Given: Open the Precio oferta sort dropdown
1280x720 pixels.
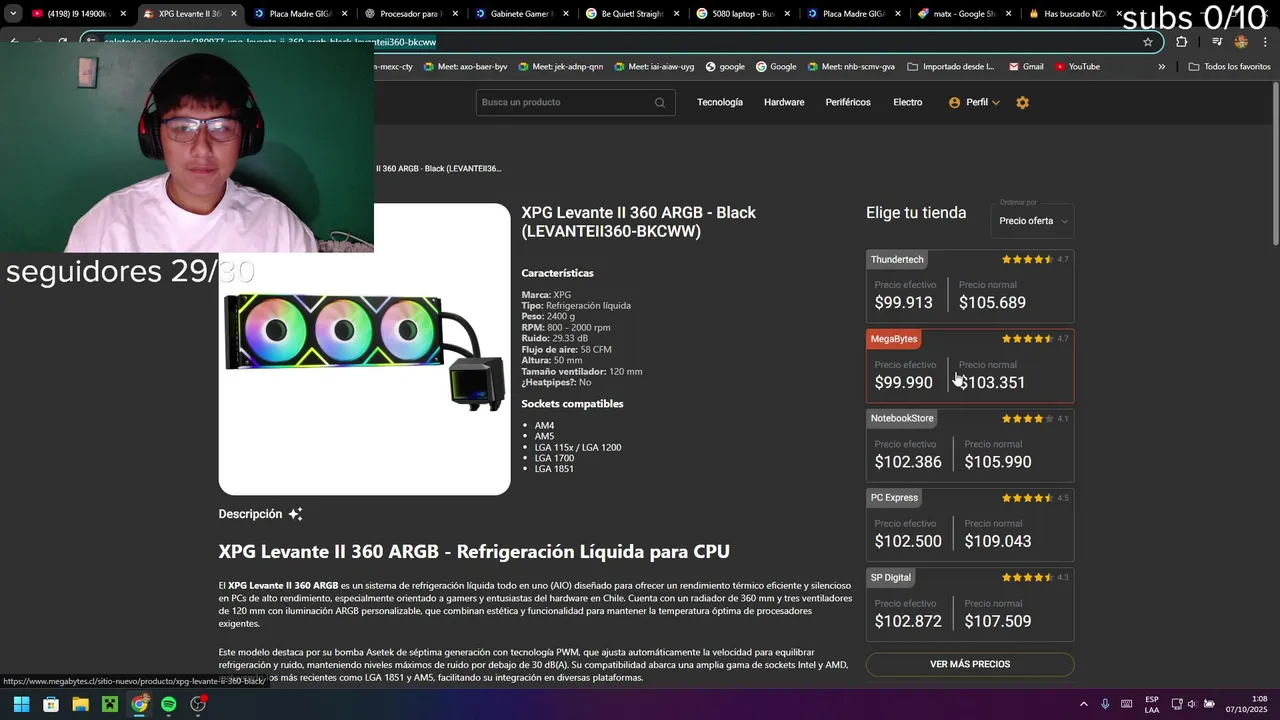Looking at the screenshot, I should (1033, 221).
